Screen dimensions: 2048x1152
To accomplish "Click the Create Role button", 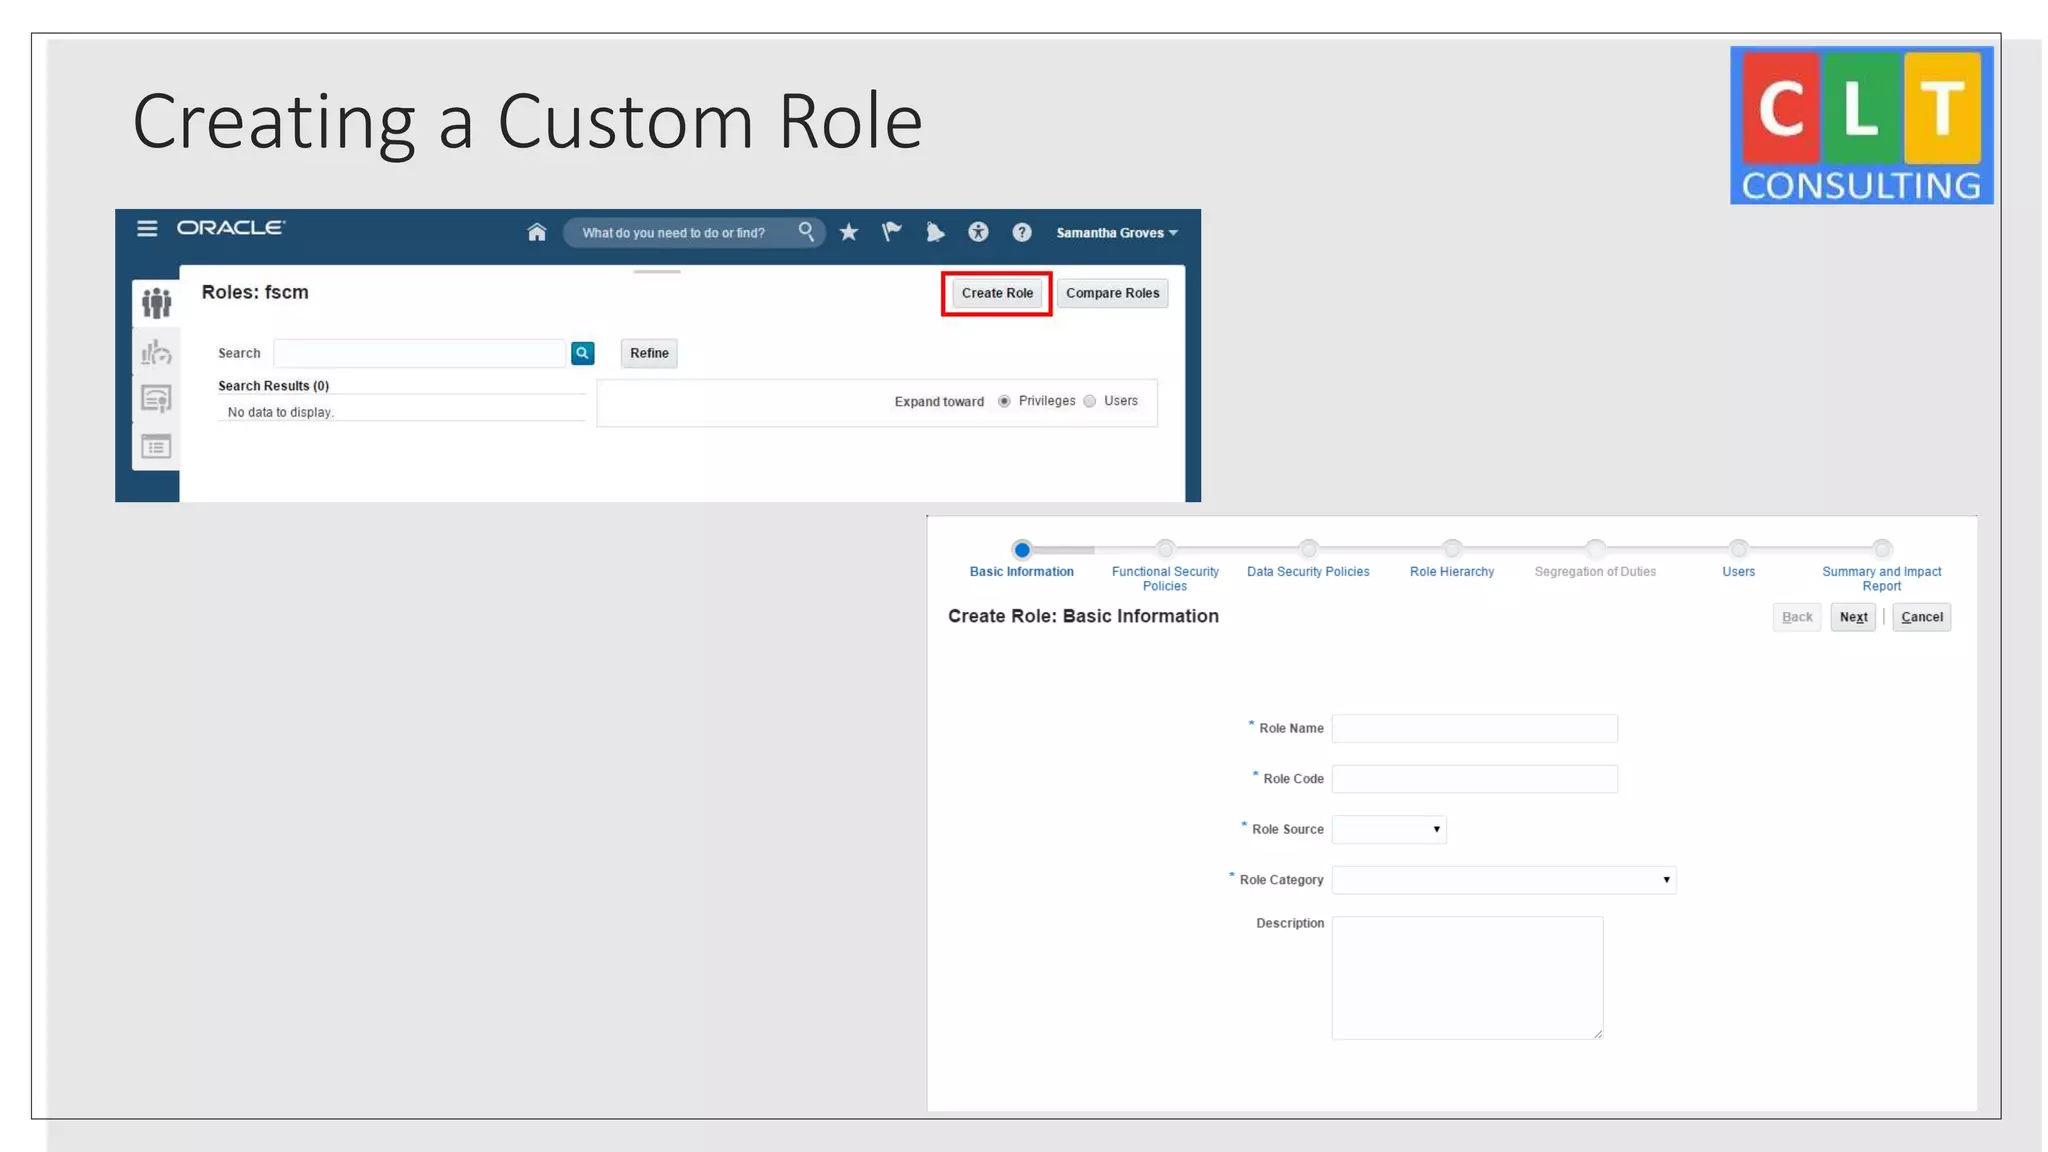I will pyautogui.click(x=997, y=293).
